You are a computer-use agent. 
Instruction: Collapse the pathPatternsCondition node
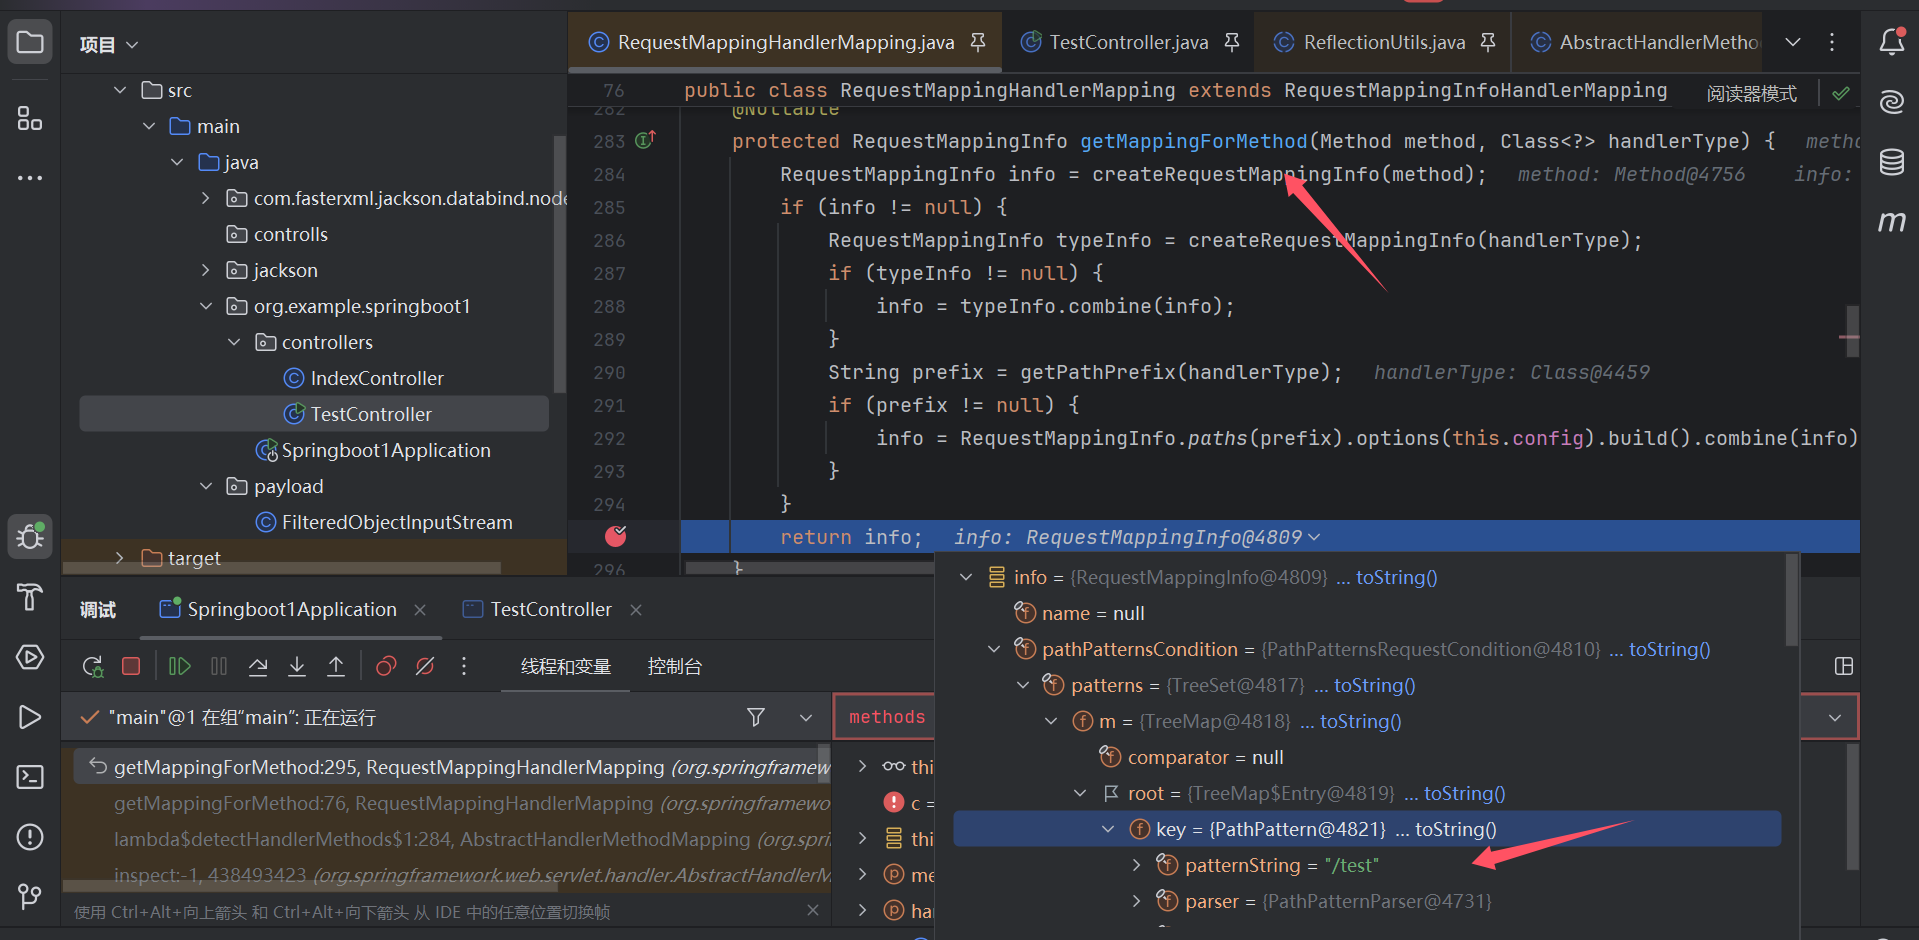click(x=994, y=649)
